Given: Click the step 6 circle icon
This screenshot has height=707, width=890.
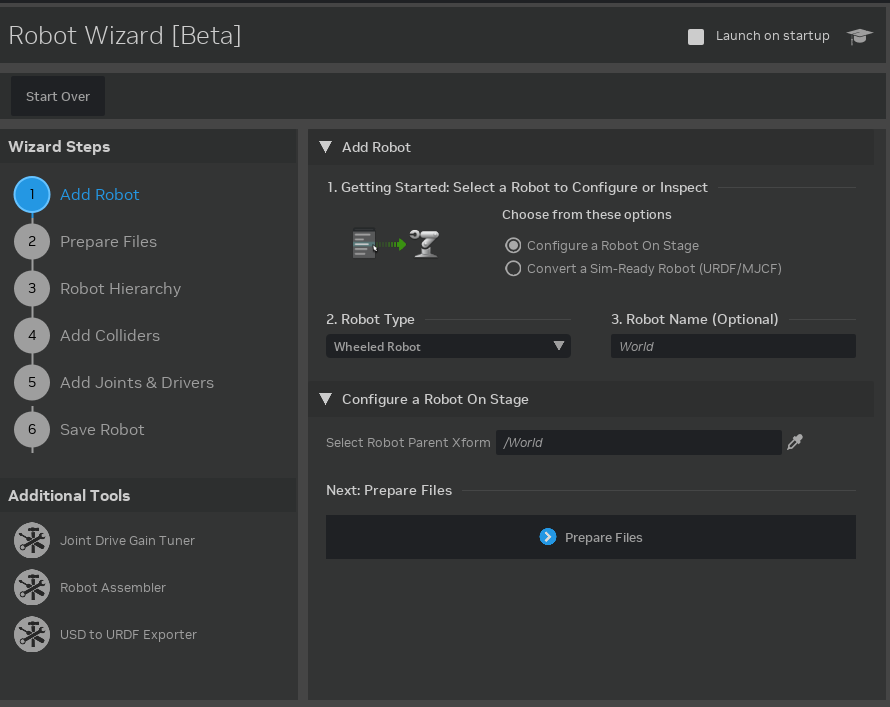Looking at the screenshot, I should [x=32, y=429].
